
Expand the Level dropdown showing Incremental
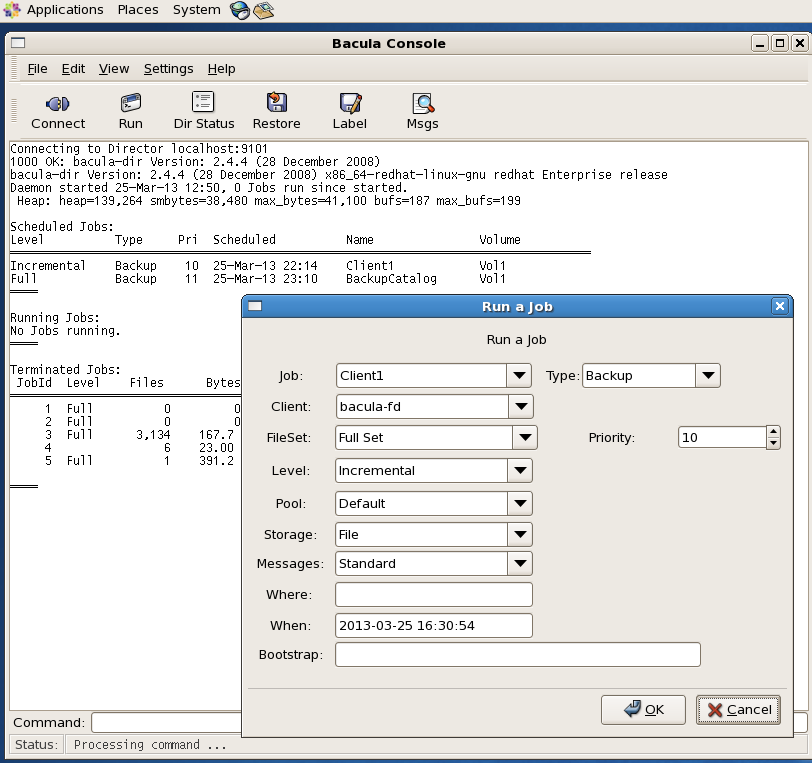pyautogui.click(x=520, y=470)
